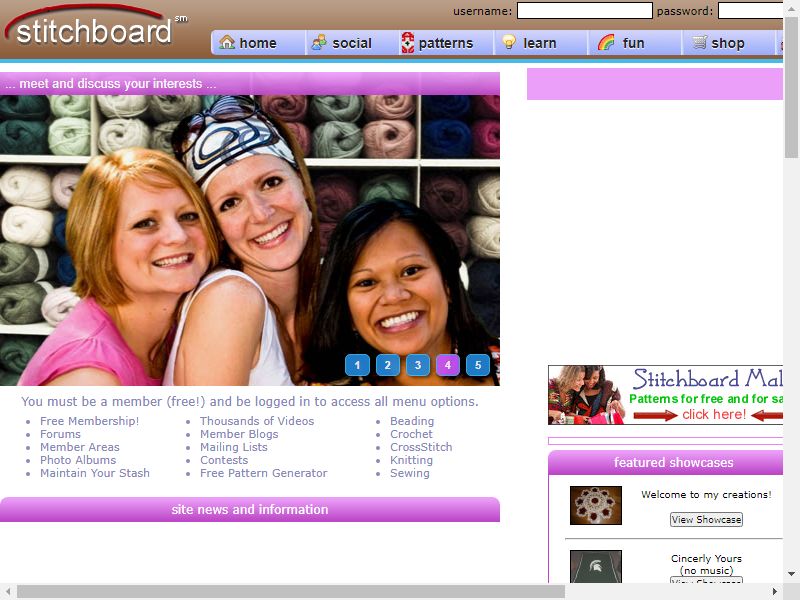This screenshot has width=800, height=600.
Task: Show slide 1 of the slideshow
Action: (357, 365)
